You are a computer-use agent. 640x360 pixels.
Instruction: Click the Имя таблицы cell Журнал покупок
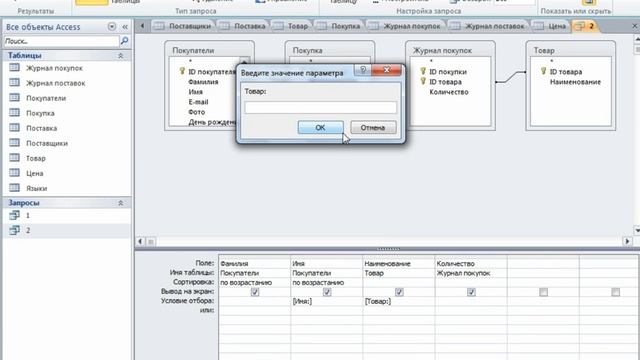(x=471, y=273)
